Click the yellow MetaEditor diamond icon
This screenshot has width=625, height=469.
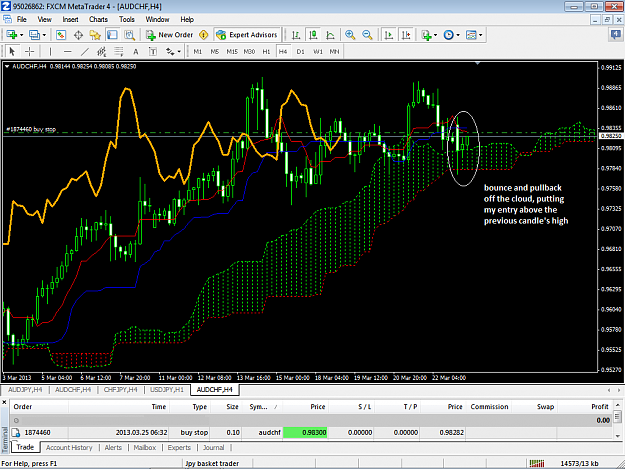204,35
